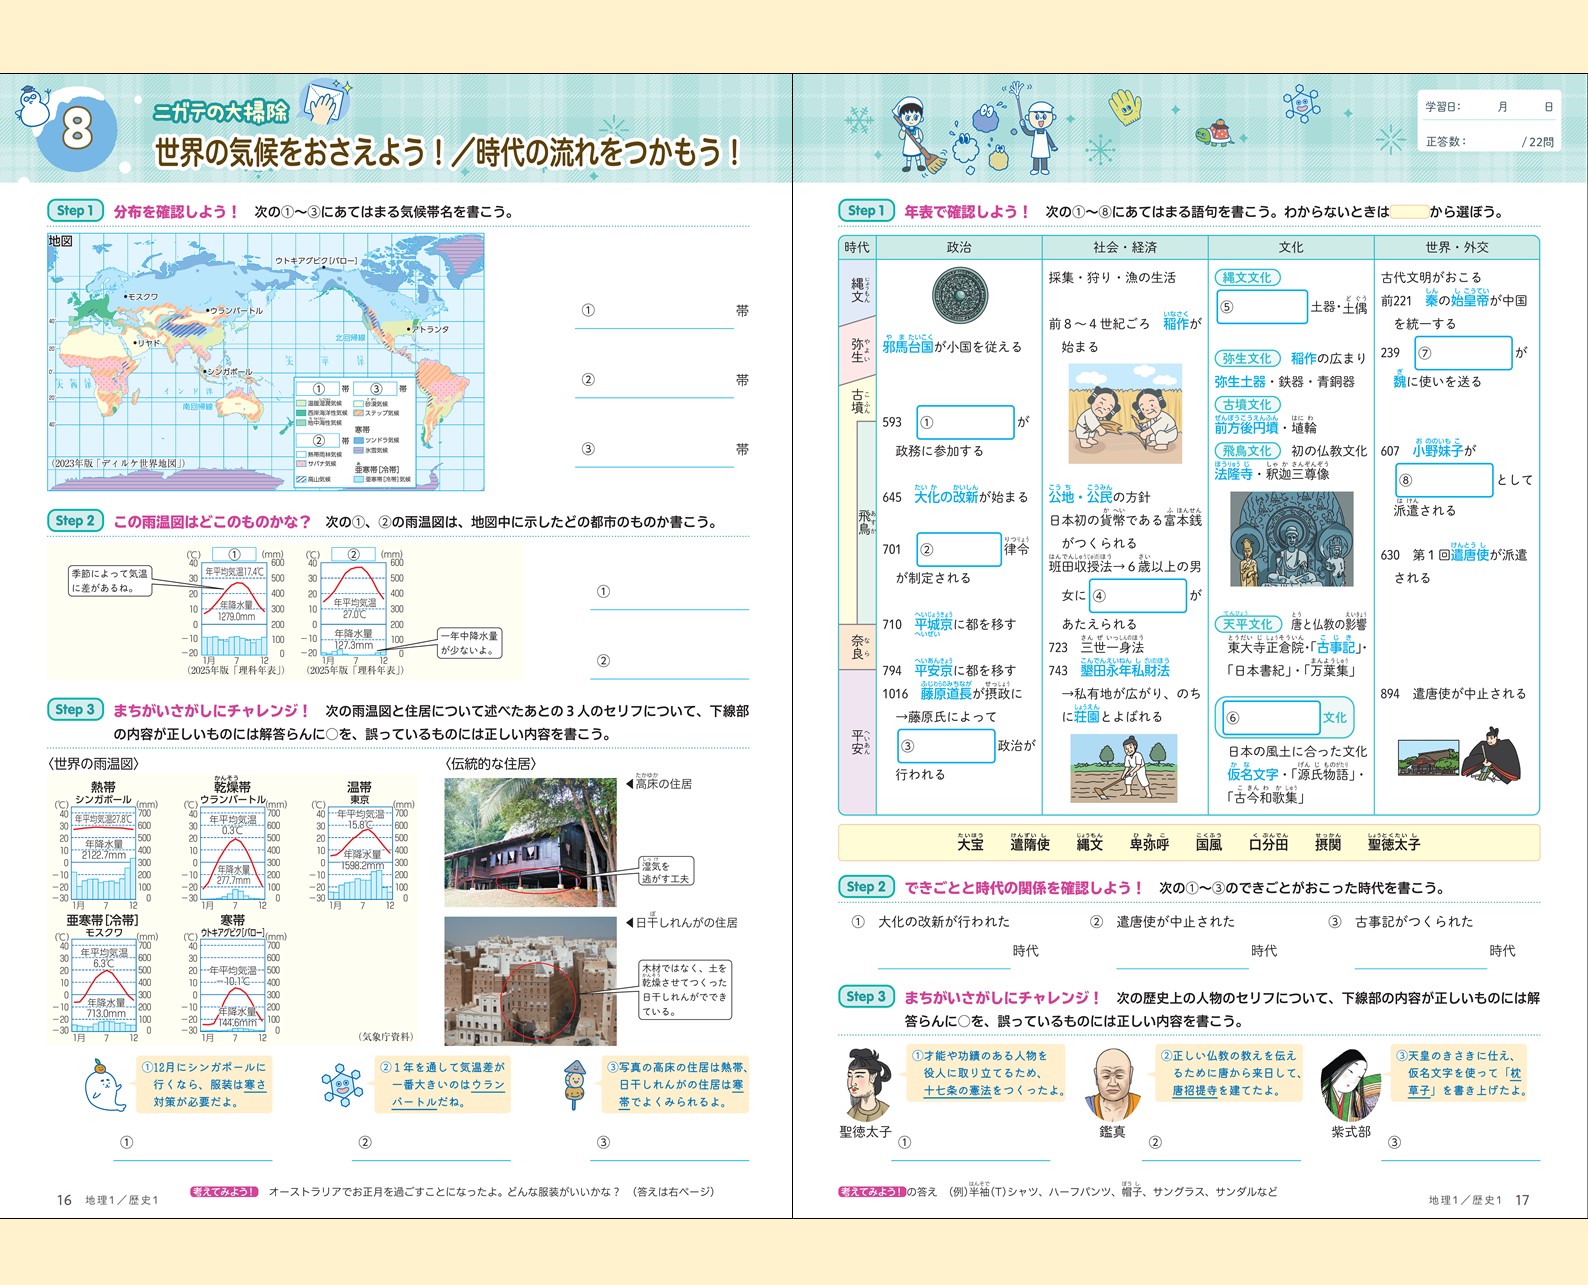Image resolution: width=1588 pixels, height=1285 pixels.
Task: Open the 高床の住居 house photo
Action: click(x=530, y=842)
